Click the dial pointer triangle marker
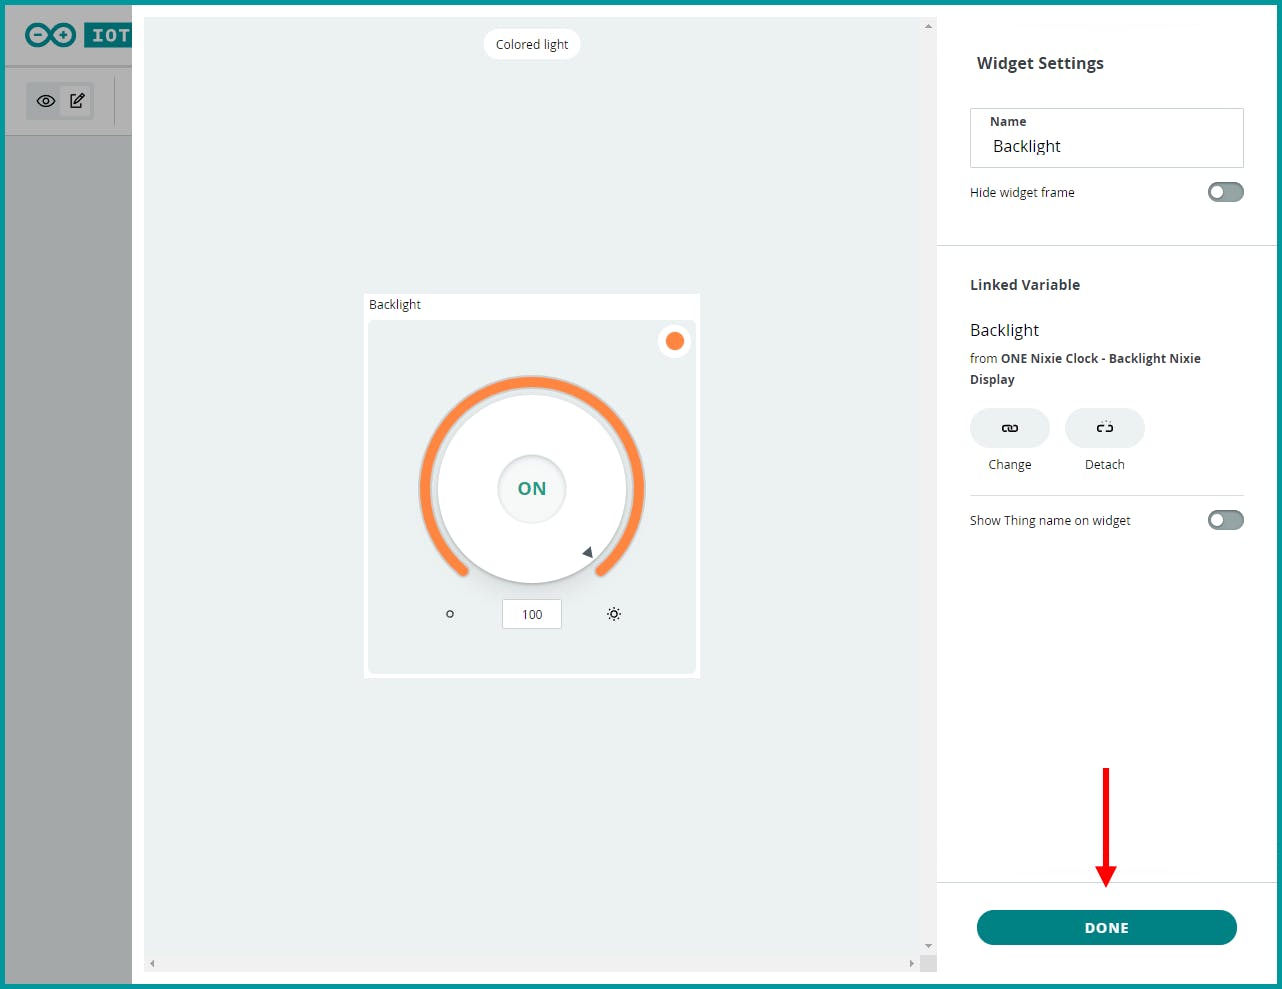 pyautogui.click(x=588, y=552)
